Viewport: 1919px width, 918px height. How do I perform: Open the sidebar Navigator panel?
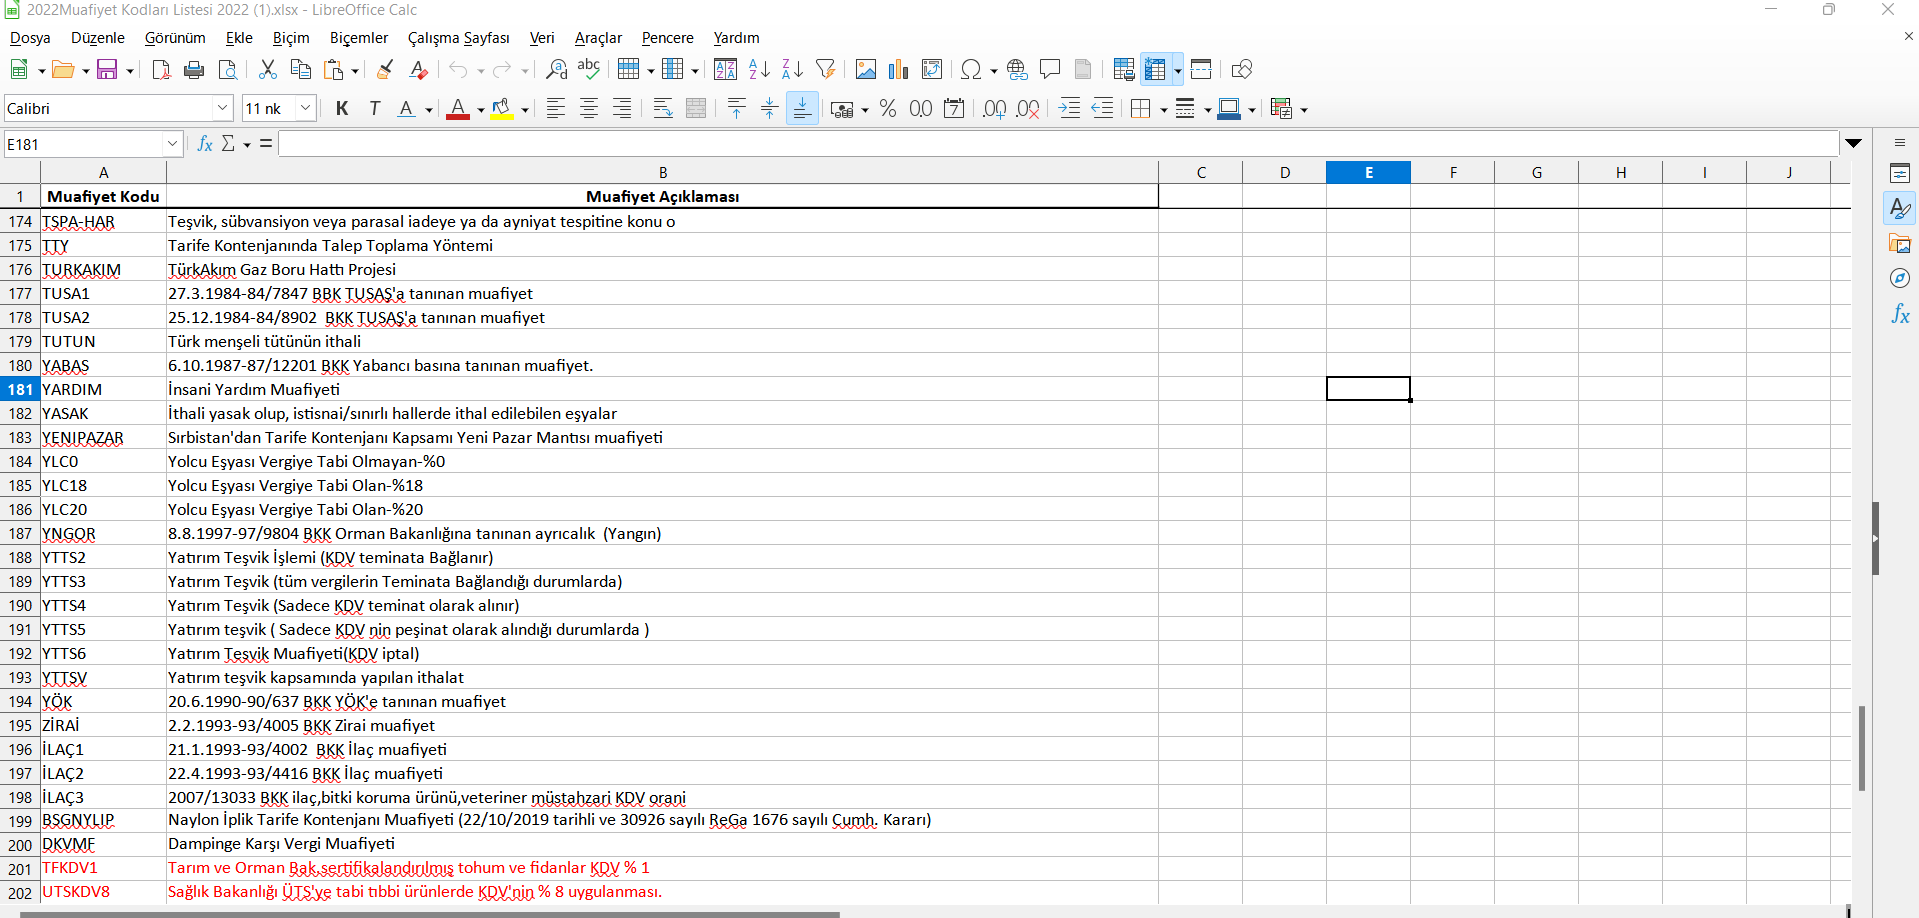(x=1900, y=279)
